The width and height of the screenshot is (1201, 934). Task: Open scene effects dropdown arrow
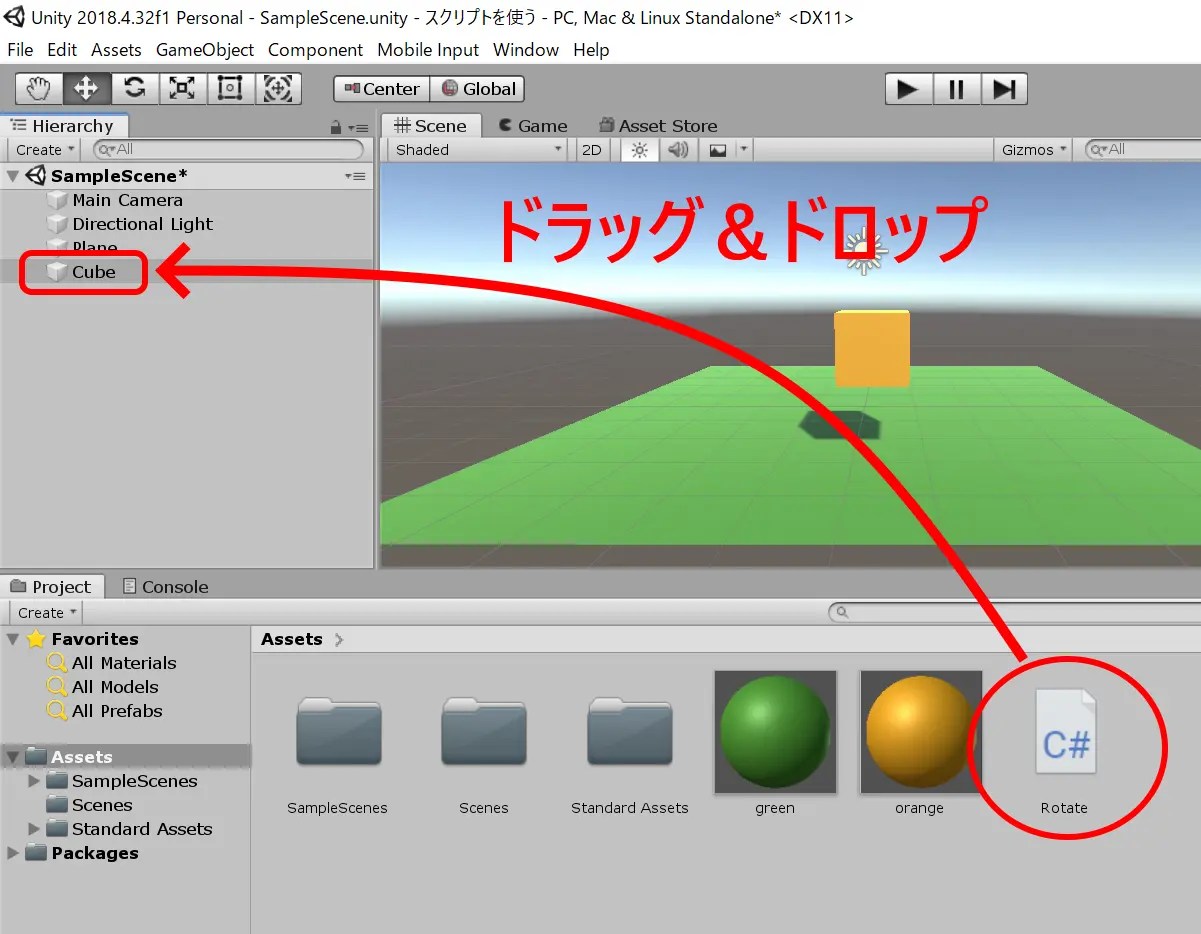point(743,150)
